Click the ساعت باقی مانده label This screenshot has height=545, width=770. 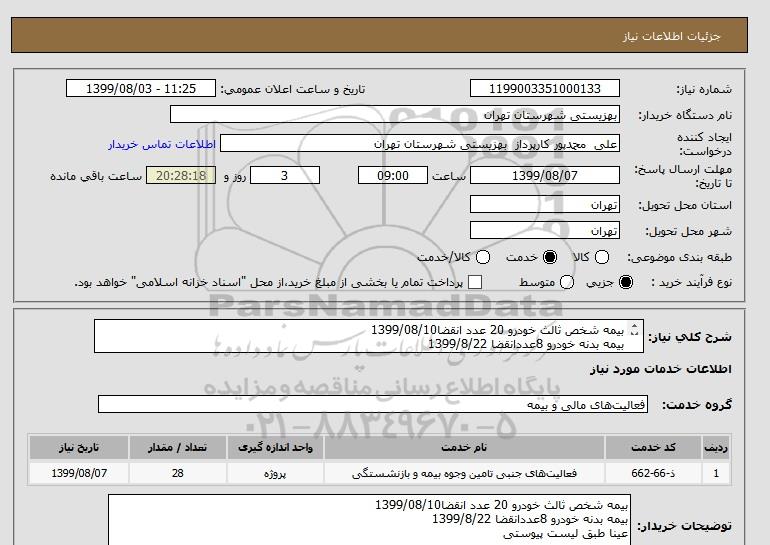[x=96, y=176]
